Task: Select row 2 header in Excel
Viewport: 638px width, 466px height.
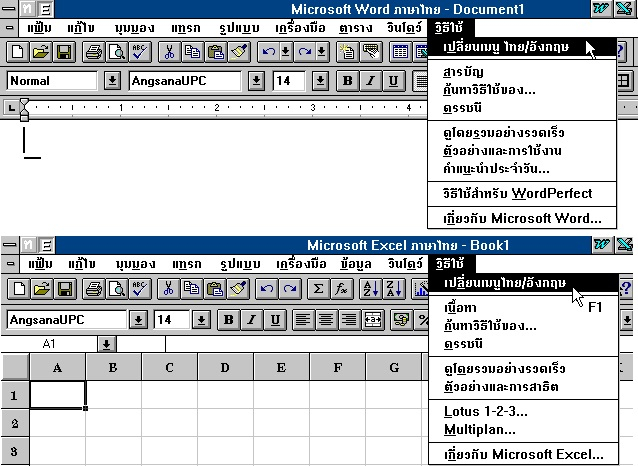Action: (x=15, y=423)
